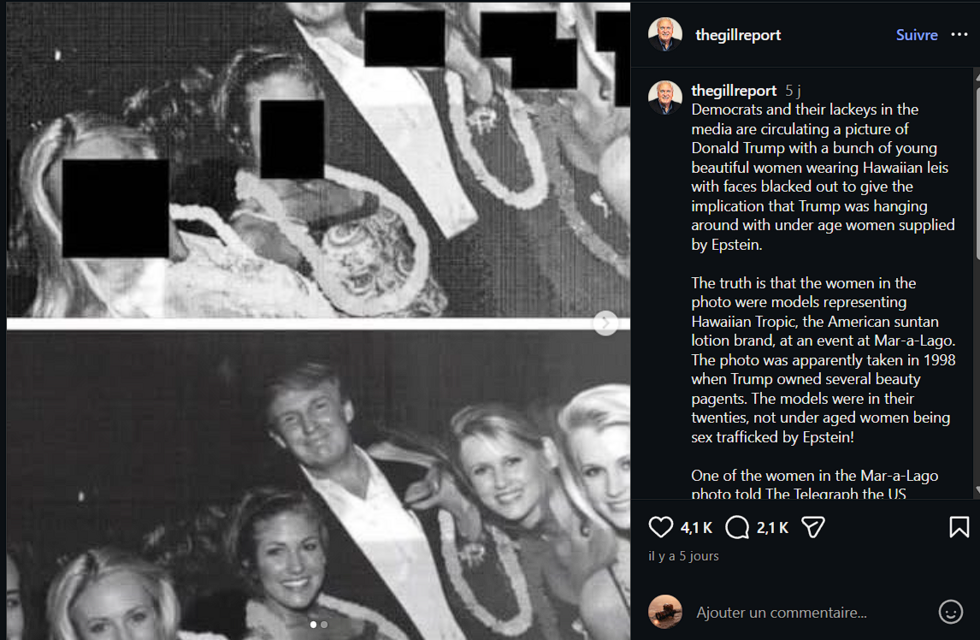The image size is (980, 640).
Task: Save the post with the bookmark icon
Action: pos(958,525)
